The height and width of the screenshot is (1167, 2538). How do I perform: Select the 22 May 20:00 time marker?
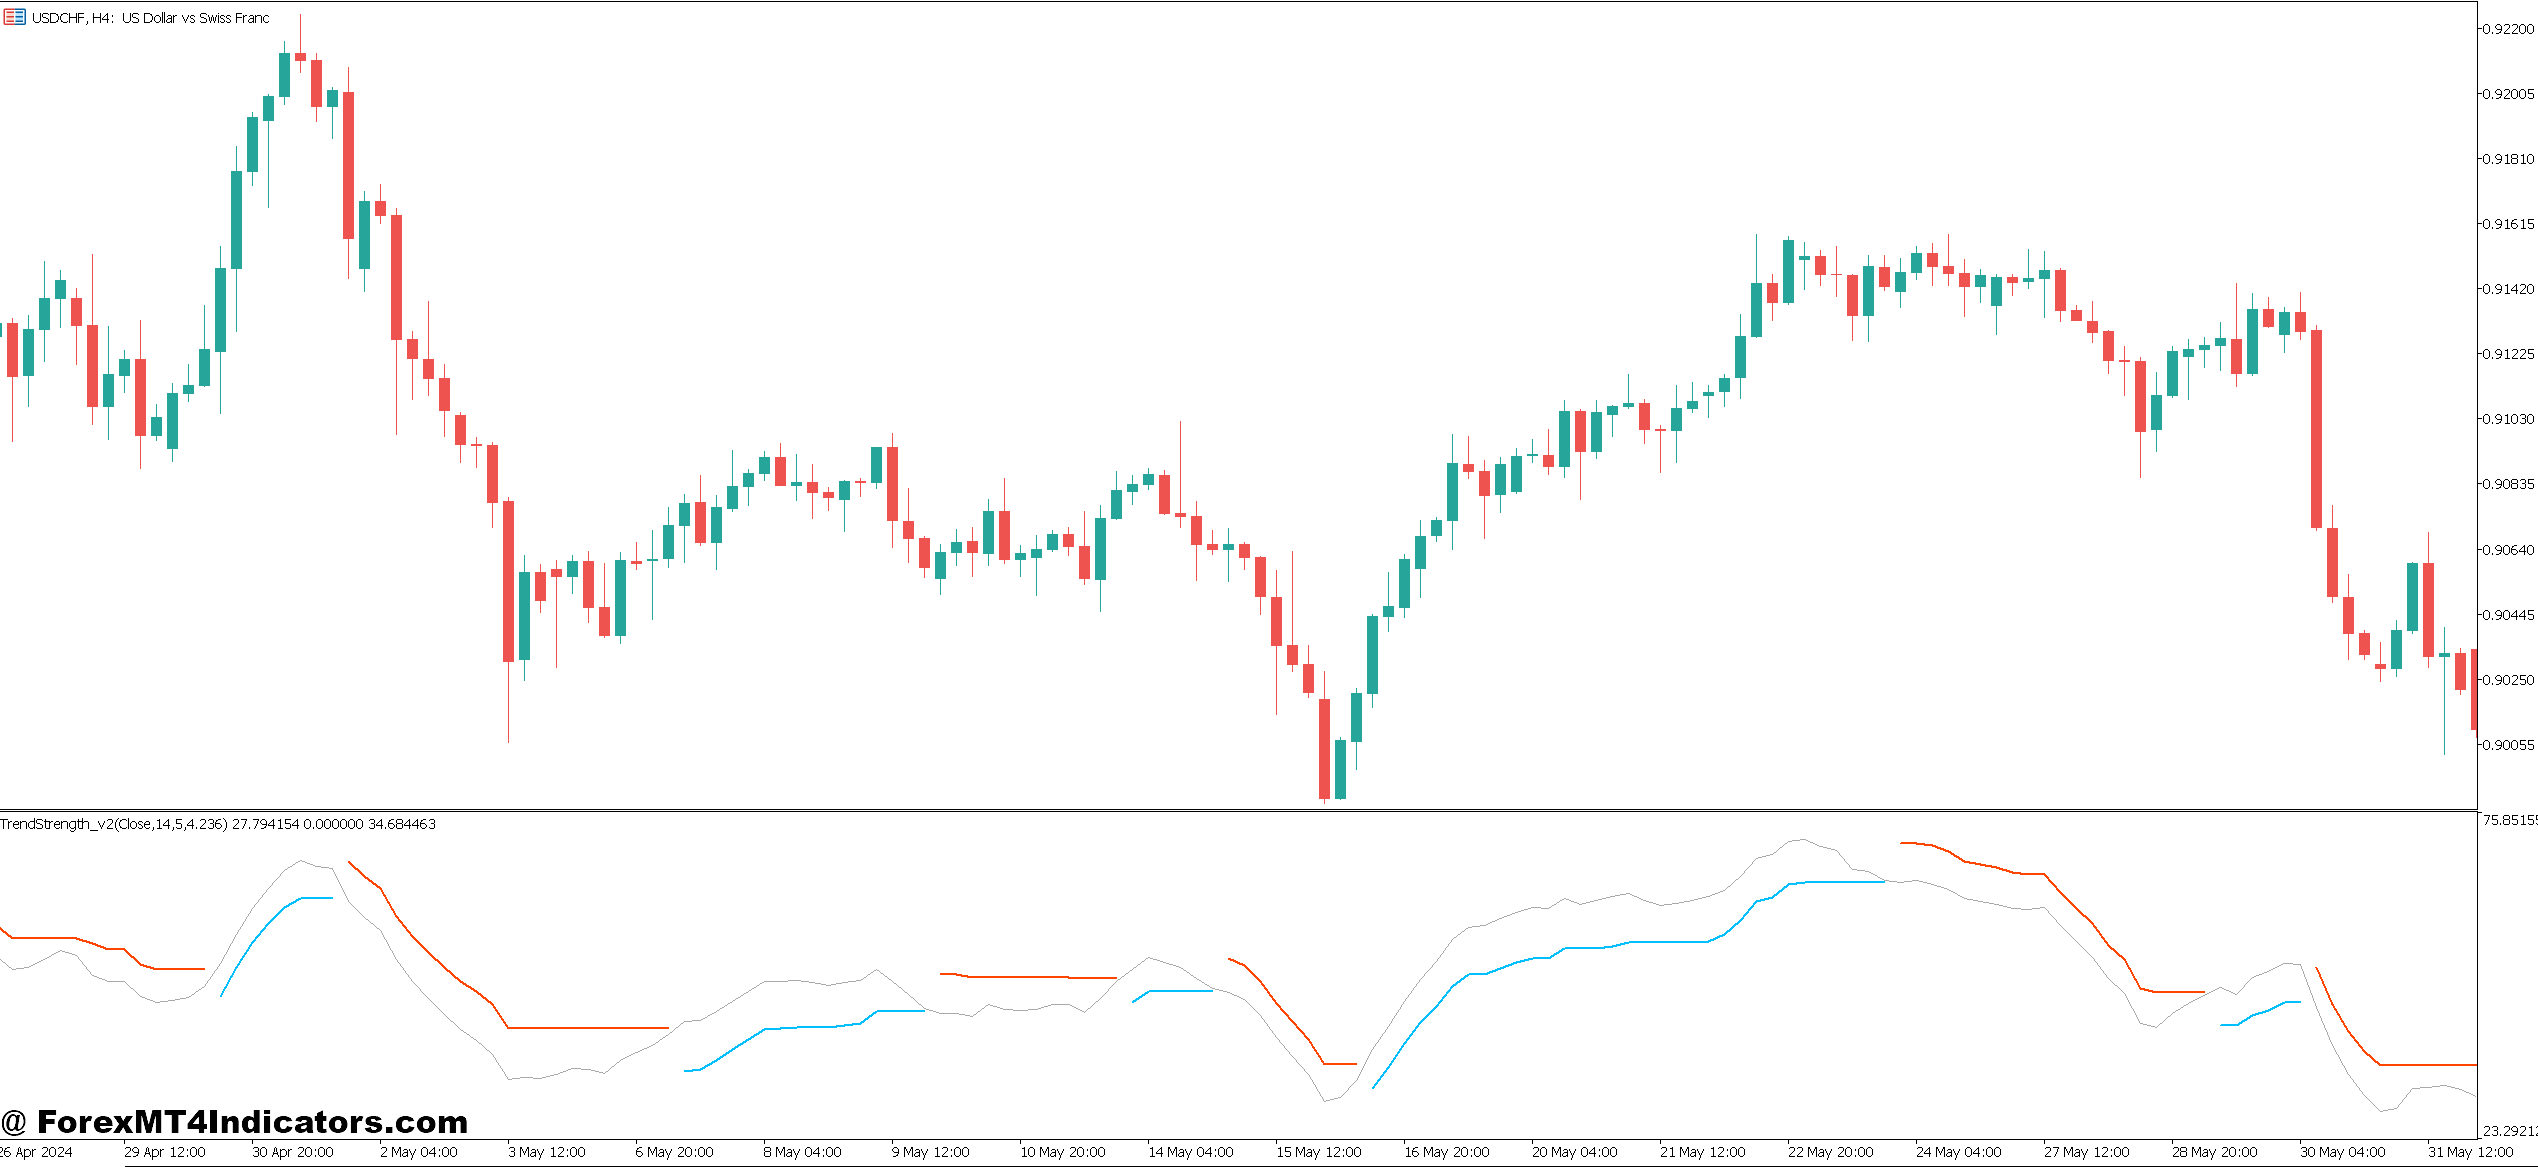pos(1830,1152)
